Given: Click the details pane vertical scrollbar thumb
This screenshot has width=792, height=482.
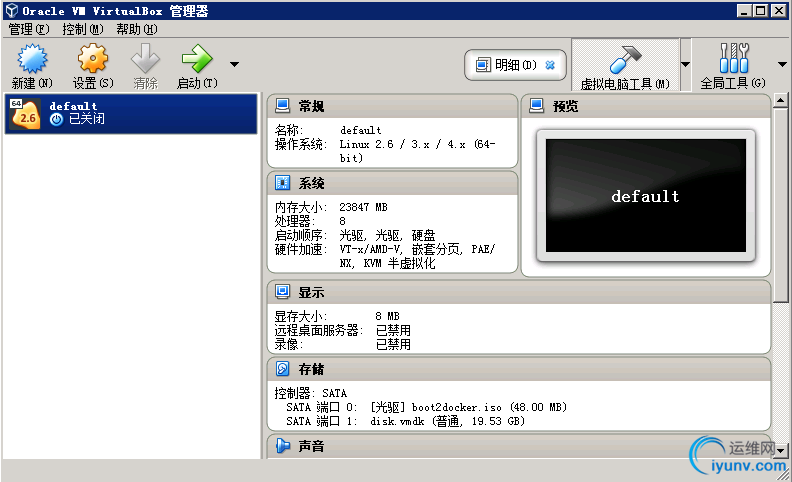Looking at the screenshot, I should click(780, 205).
